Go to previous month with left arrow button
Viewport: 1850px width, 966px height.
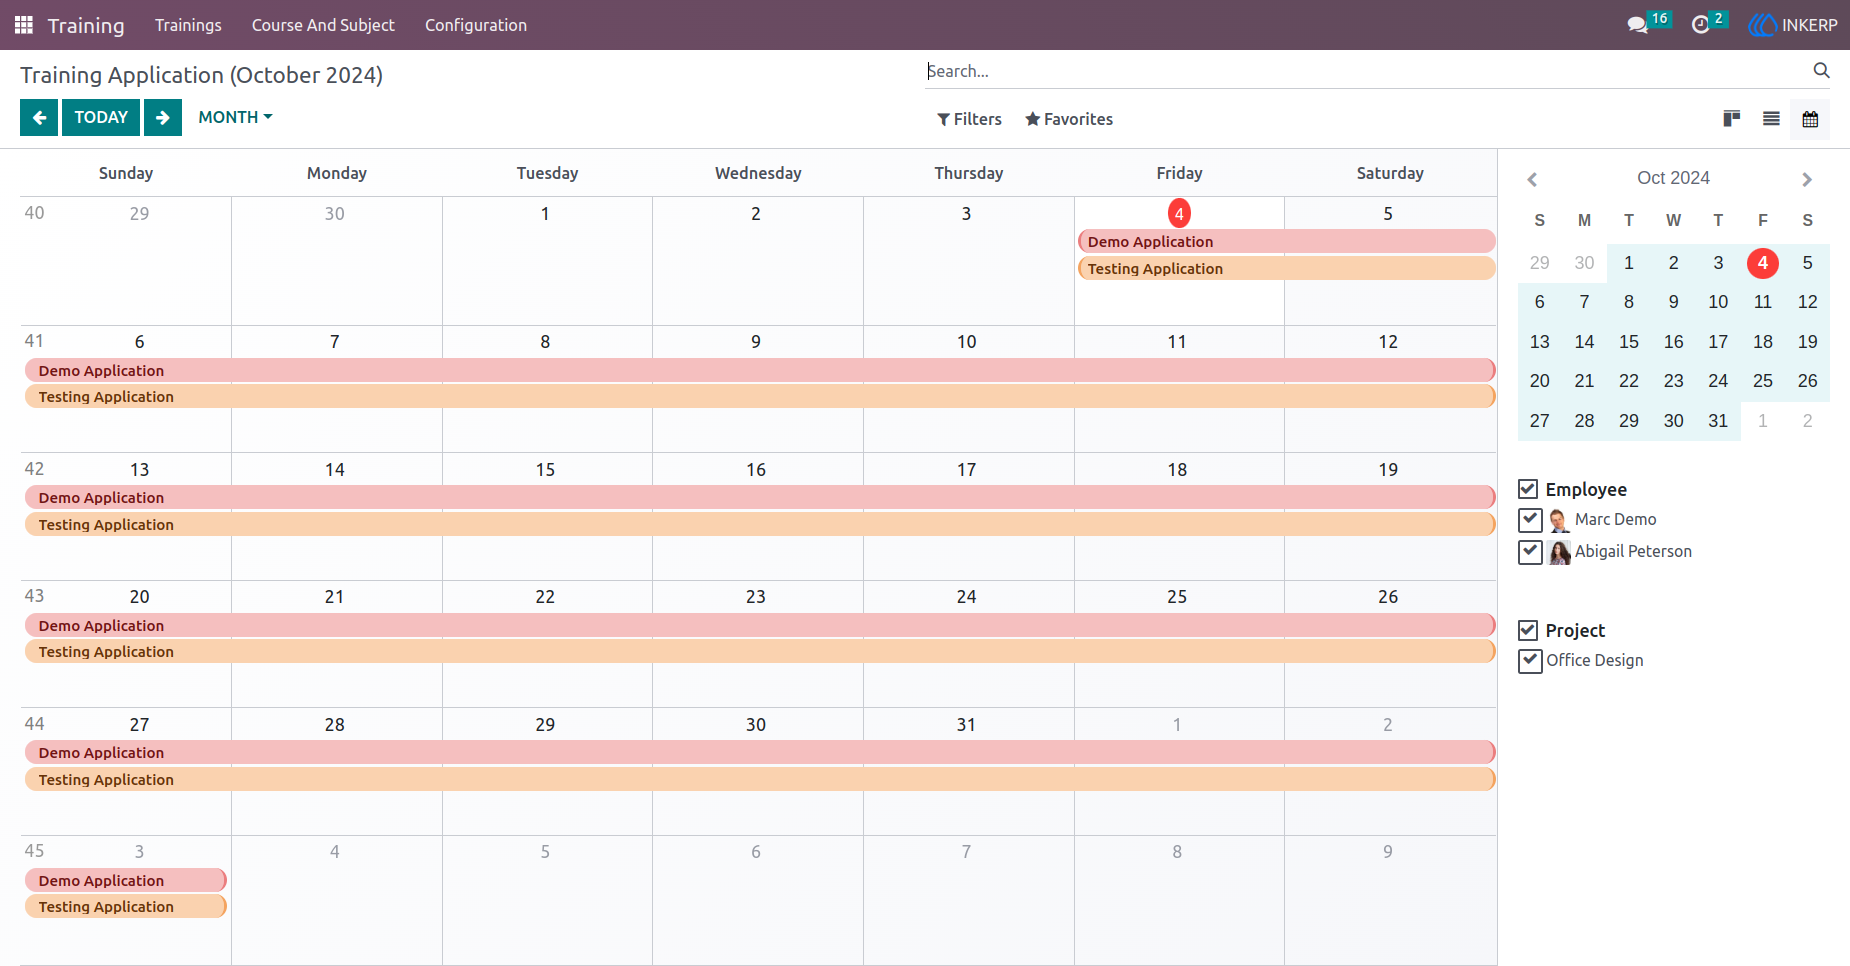[39, 117]
